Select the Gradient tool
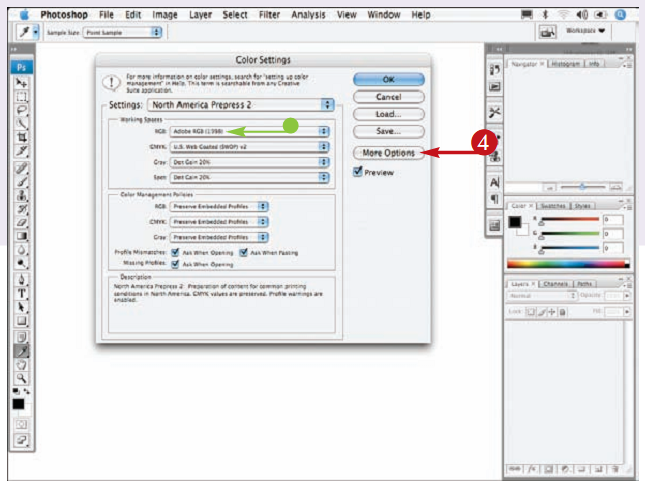Image resolution: width=645 pixels, height=489 pixels. (21, 236)
